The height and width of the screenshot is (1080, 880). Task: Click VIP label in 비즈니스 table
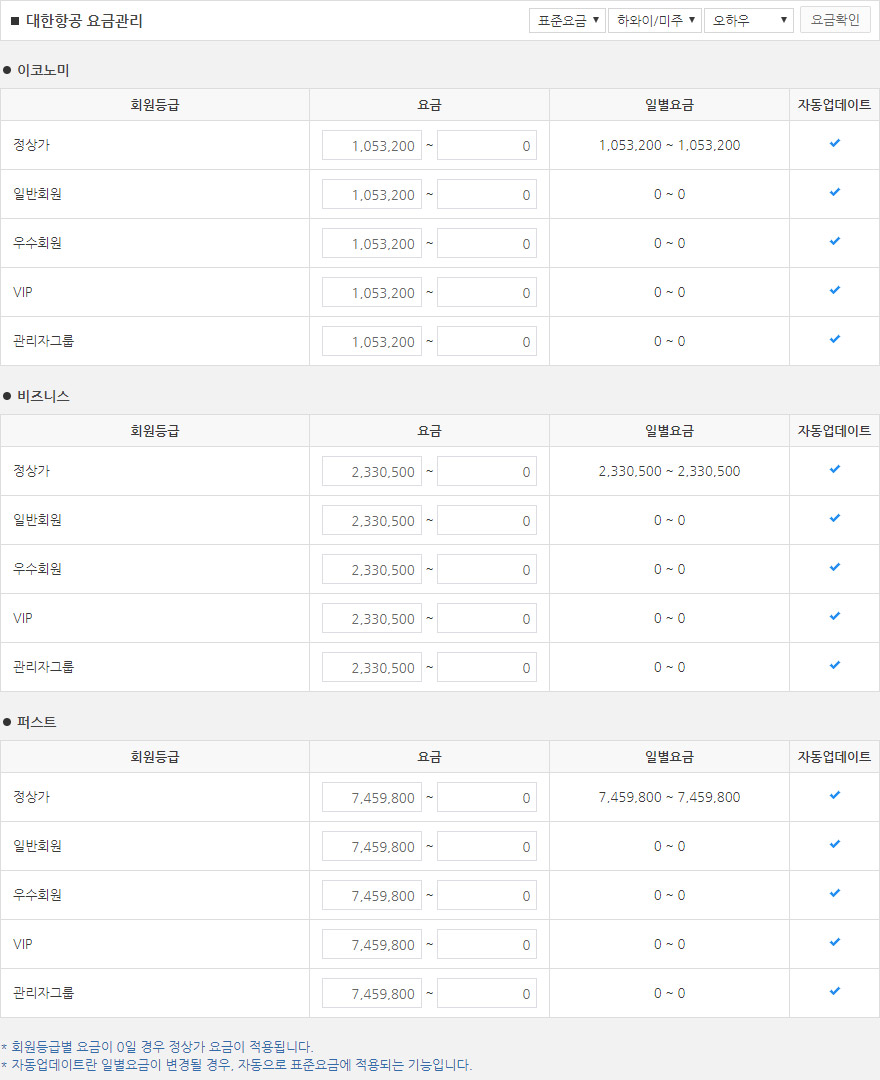[x=23, y=618]
